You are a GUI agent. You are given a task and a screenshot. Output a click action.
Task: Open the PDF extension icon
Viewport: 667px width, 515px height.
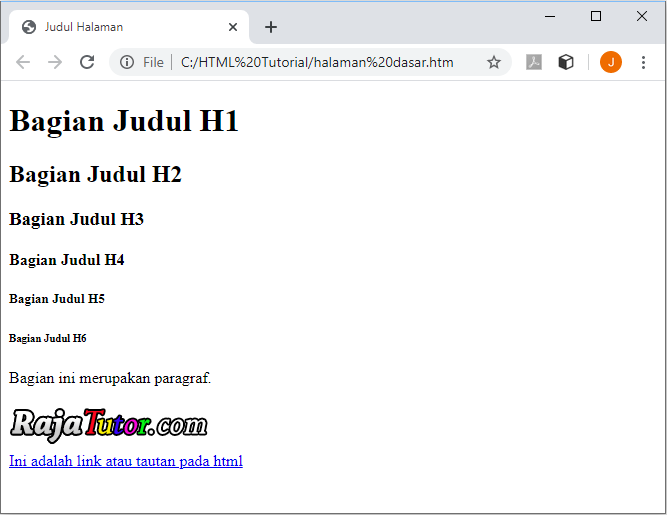[x=534, y=62]
